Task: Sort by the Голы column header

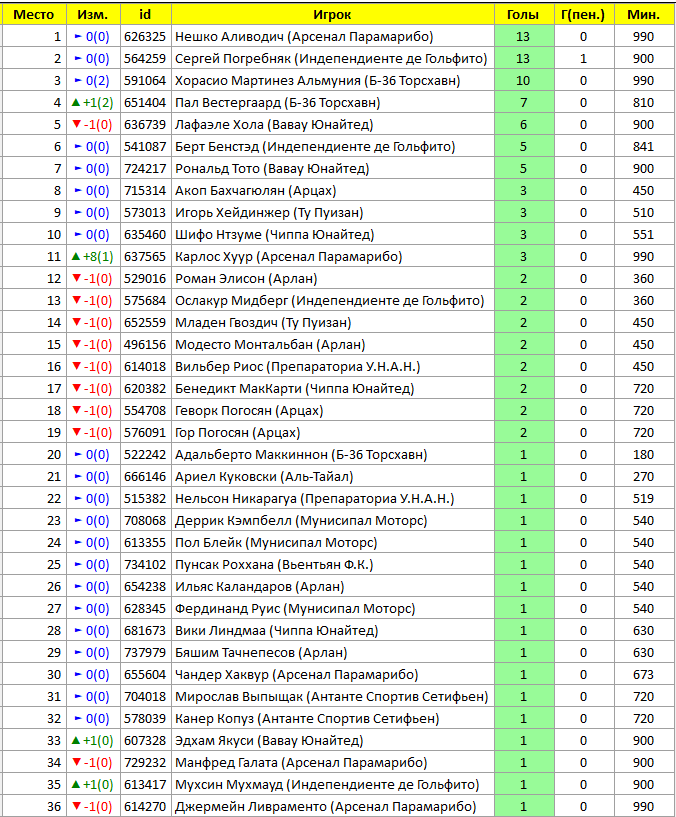Action: (523, 15)
